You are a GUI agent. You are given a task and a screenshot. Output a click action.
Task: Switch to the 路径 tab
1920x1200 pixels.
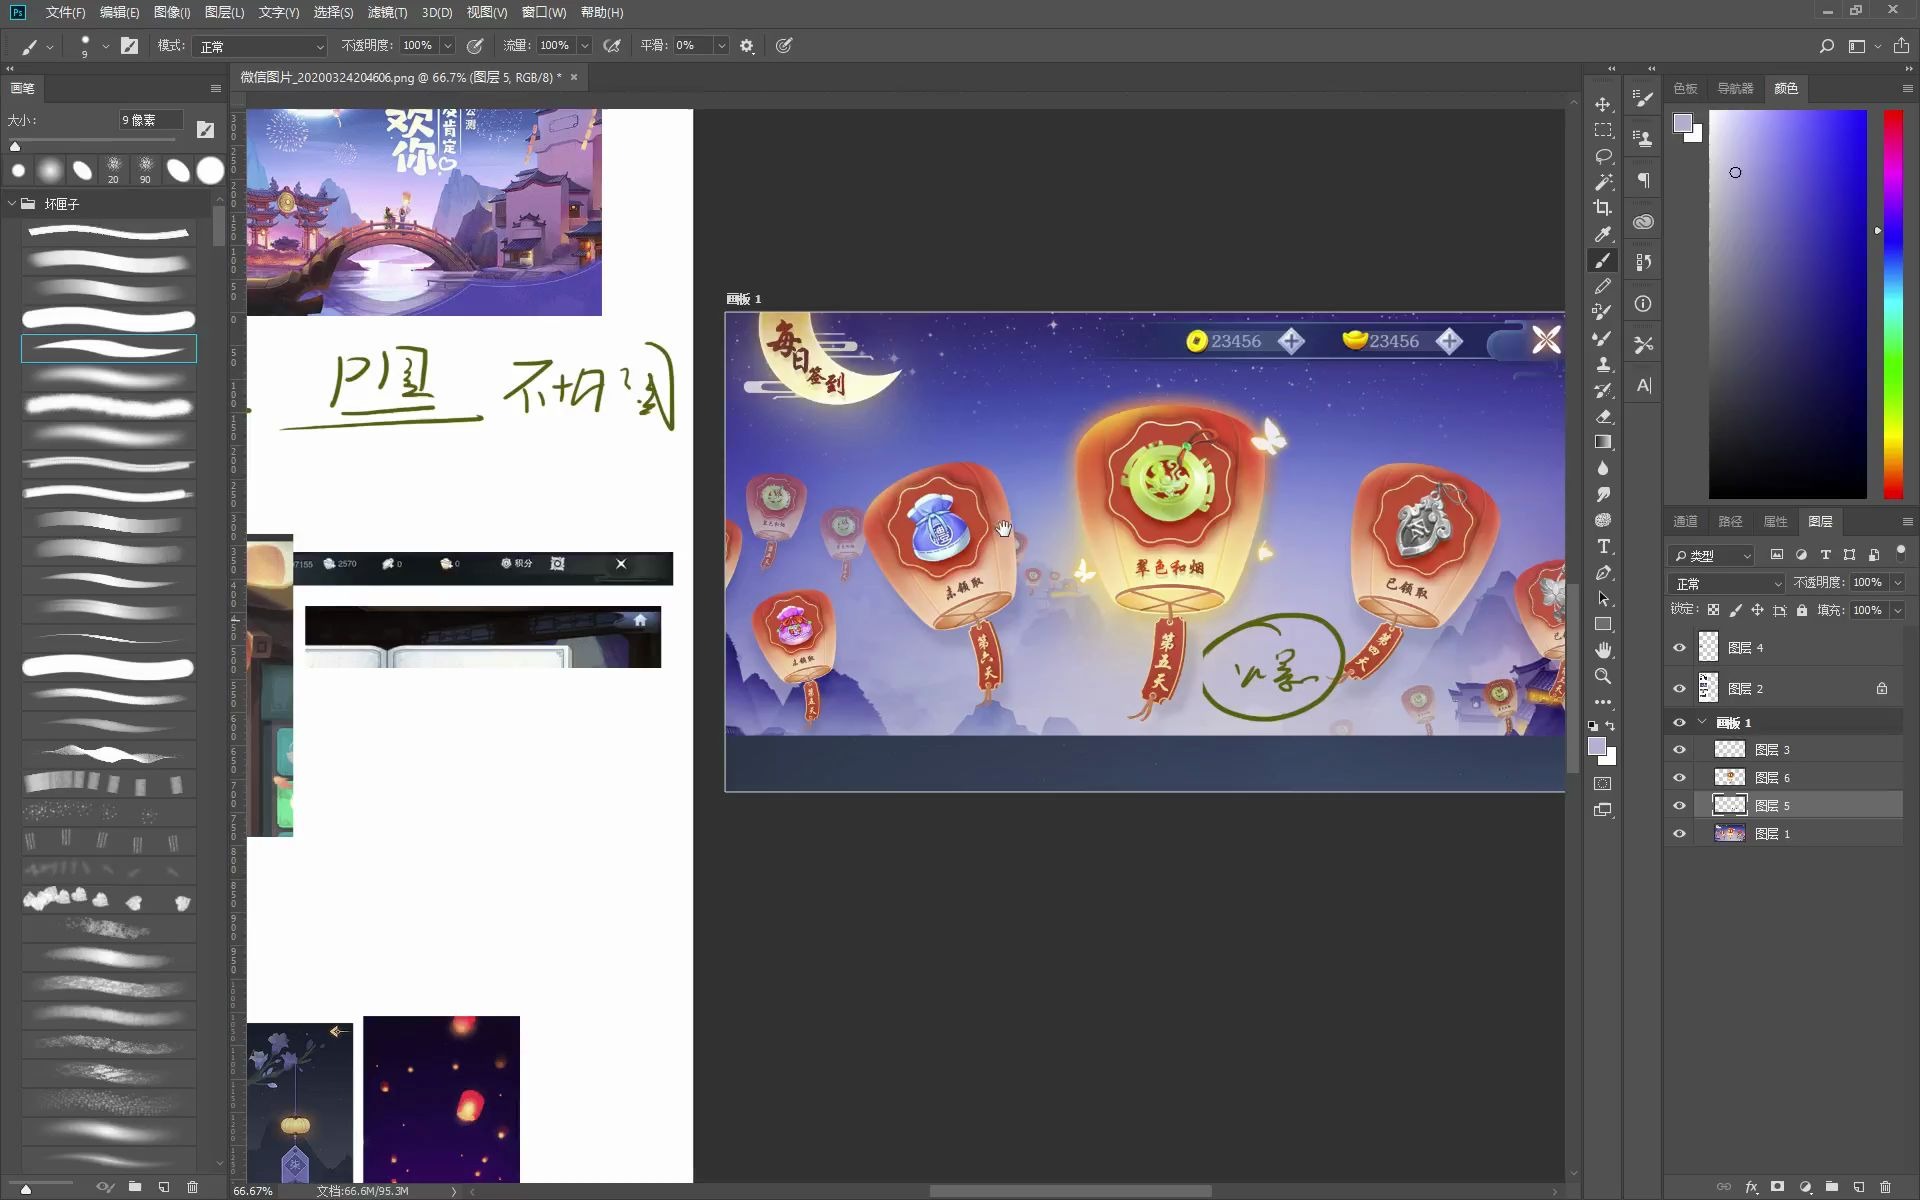pos(1730,521)
